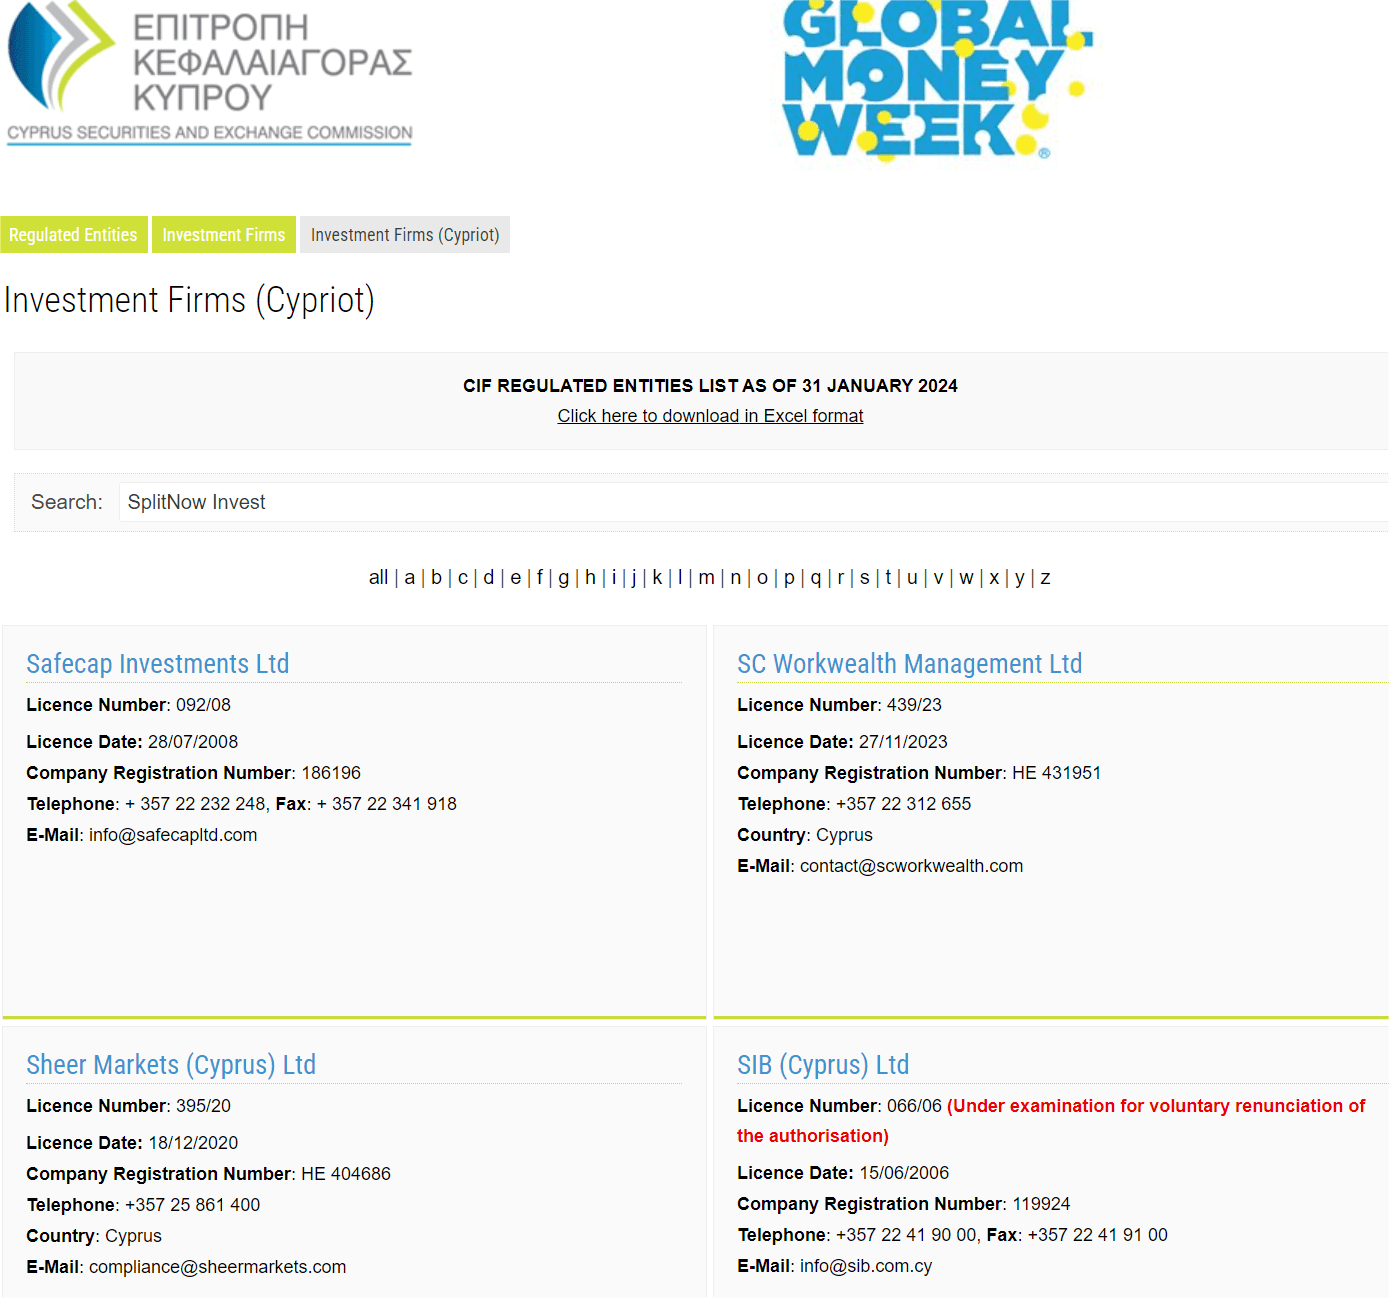
Task: Download the list in Excel format
Action: [x=710, y=416]
